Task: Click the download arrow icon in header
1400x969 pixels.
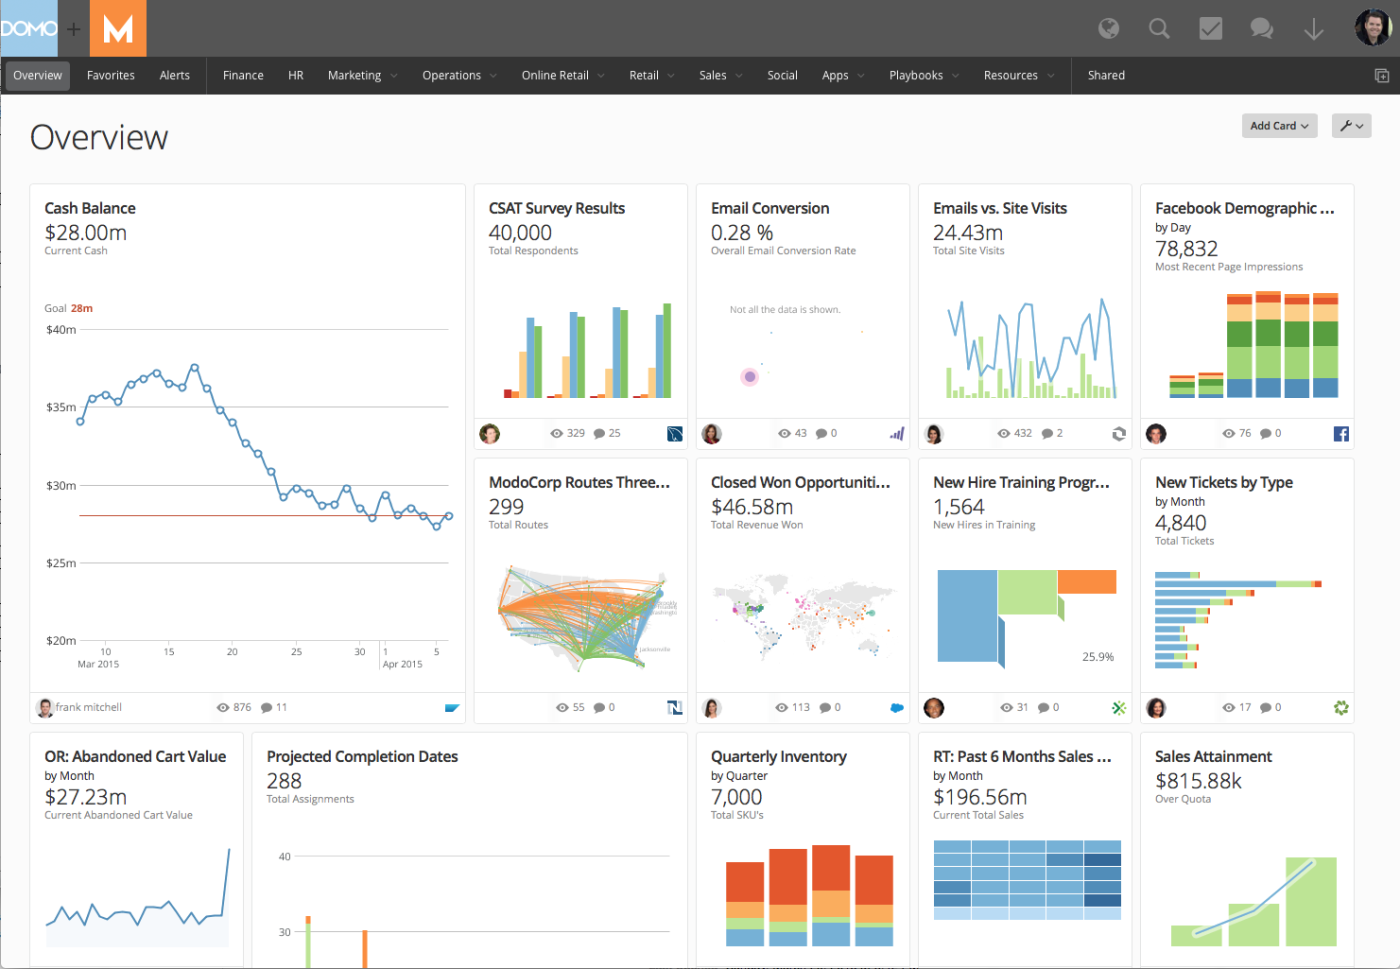Action: [x=1314, y=29]
